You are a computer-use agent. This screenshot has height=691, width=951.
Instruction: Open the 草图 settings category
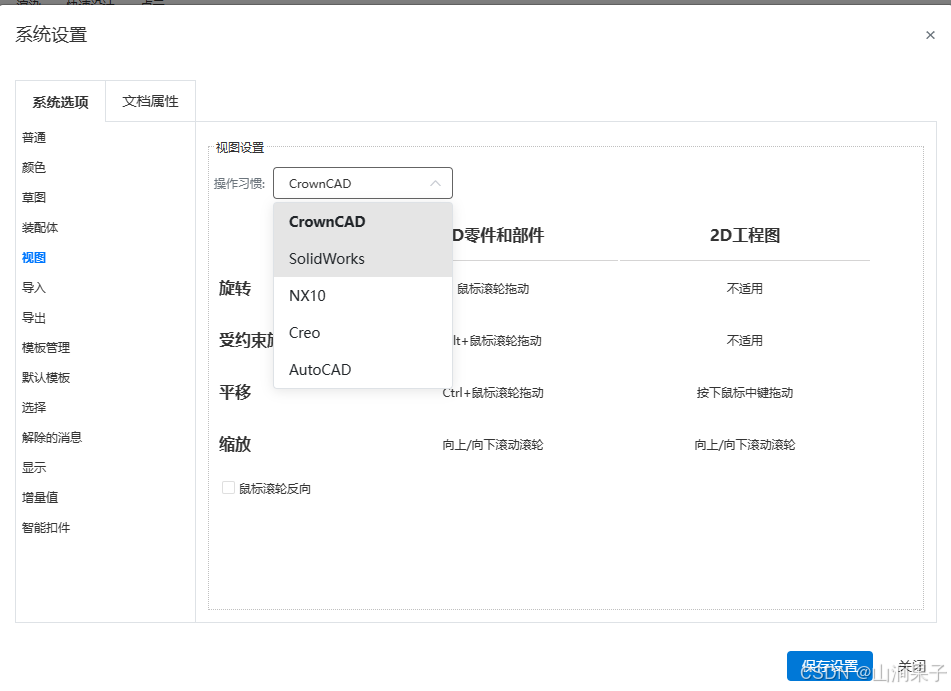(34, 198)
